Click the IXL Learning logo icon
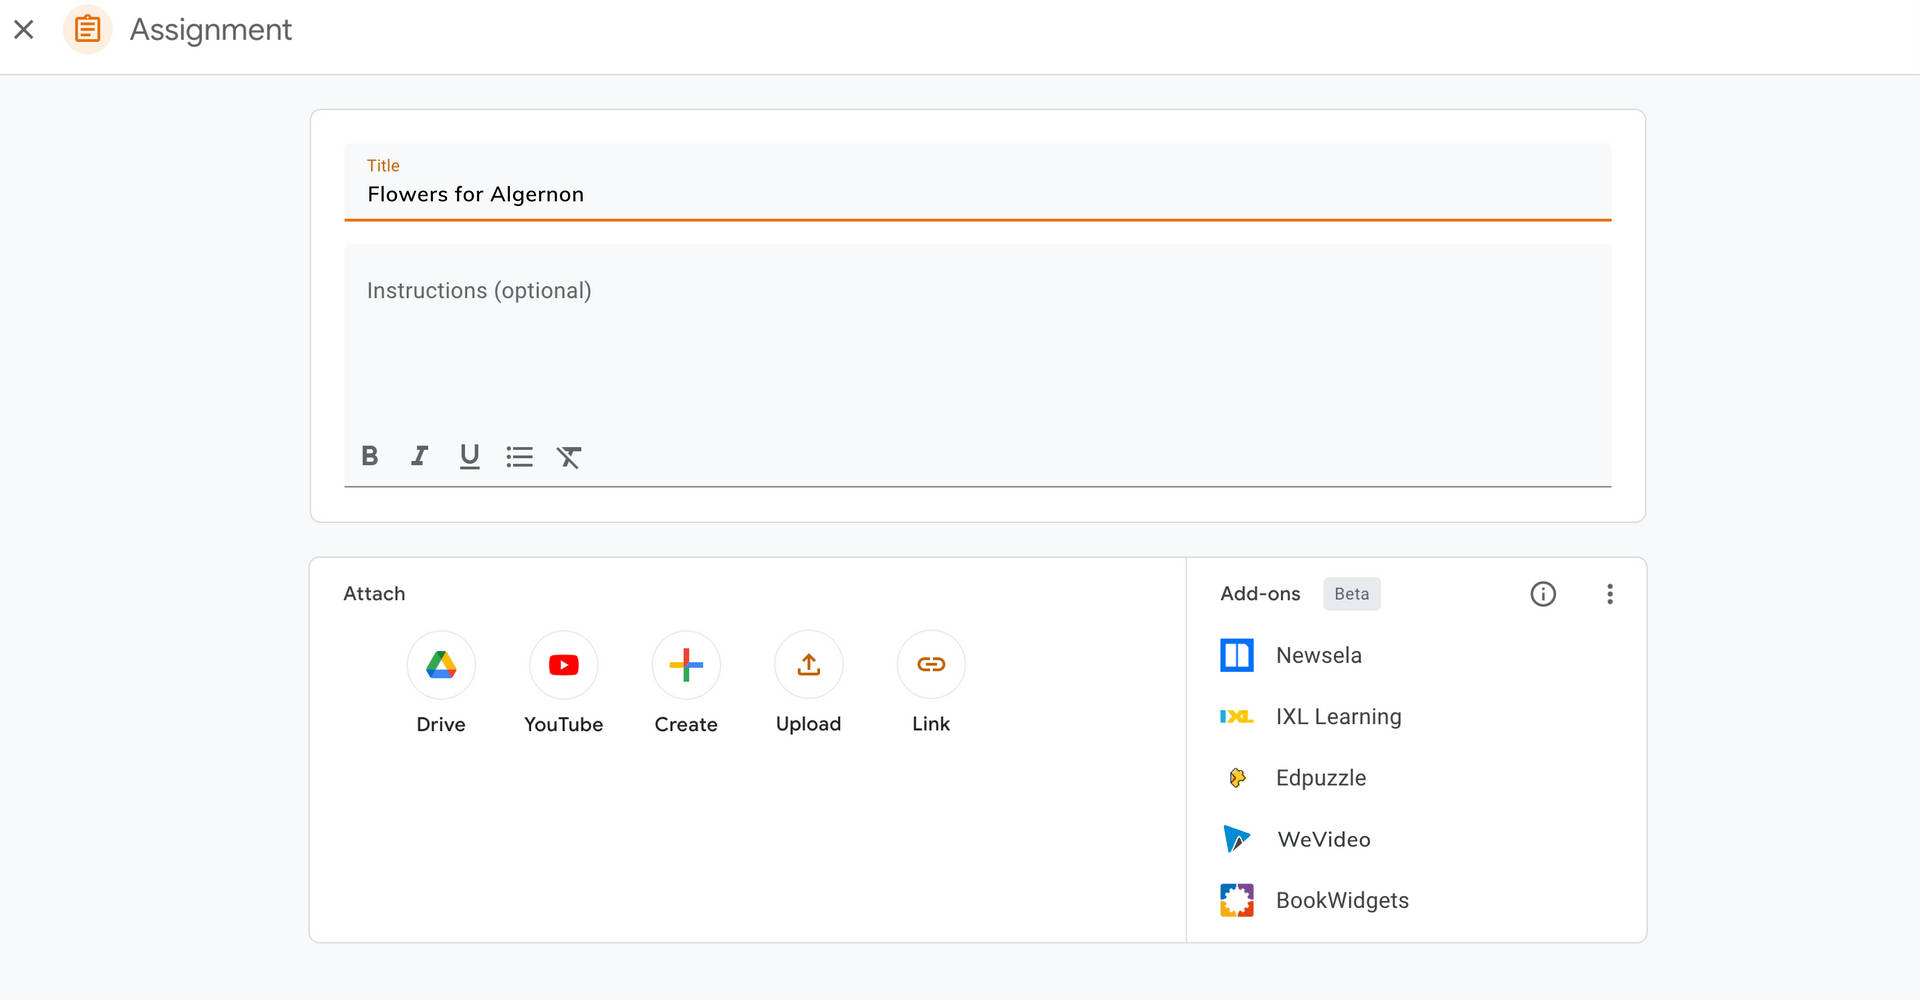Screen dimensions: 1920x1000 [1237, 716]
